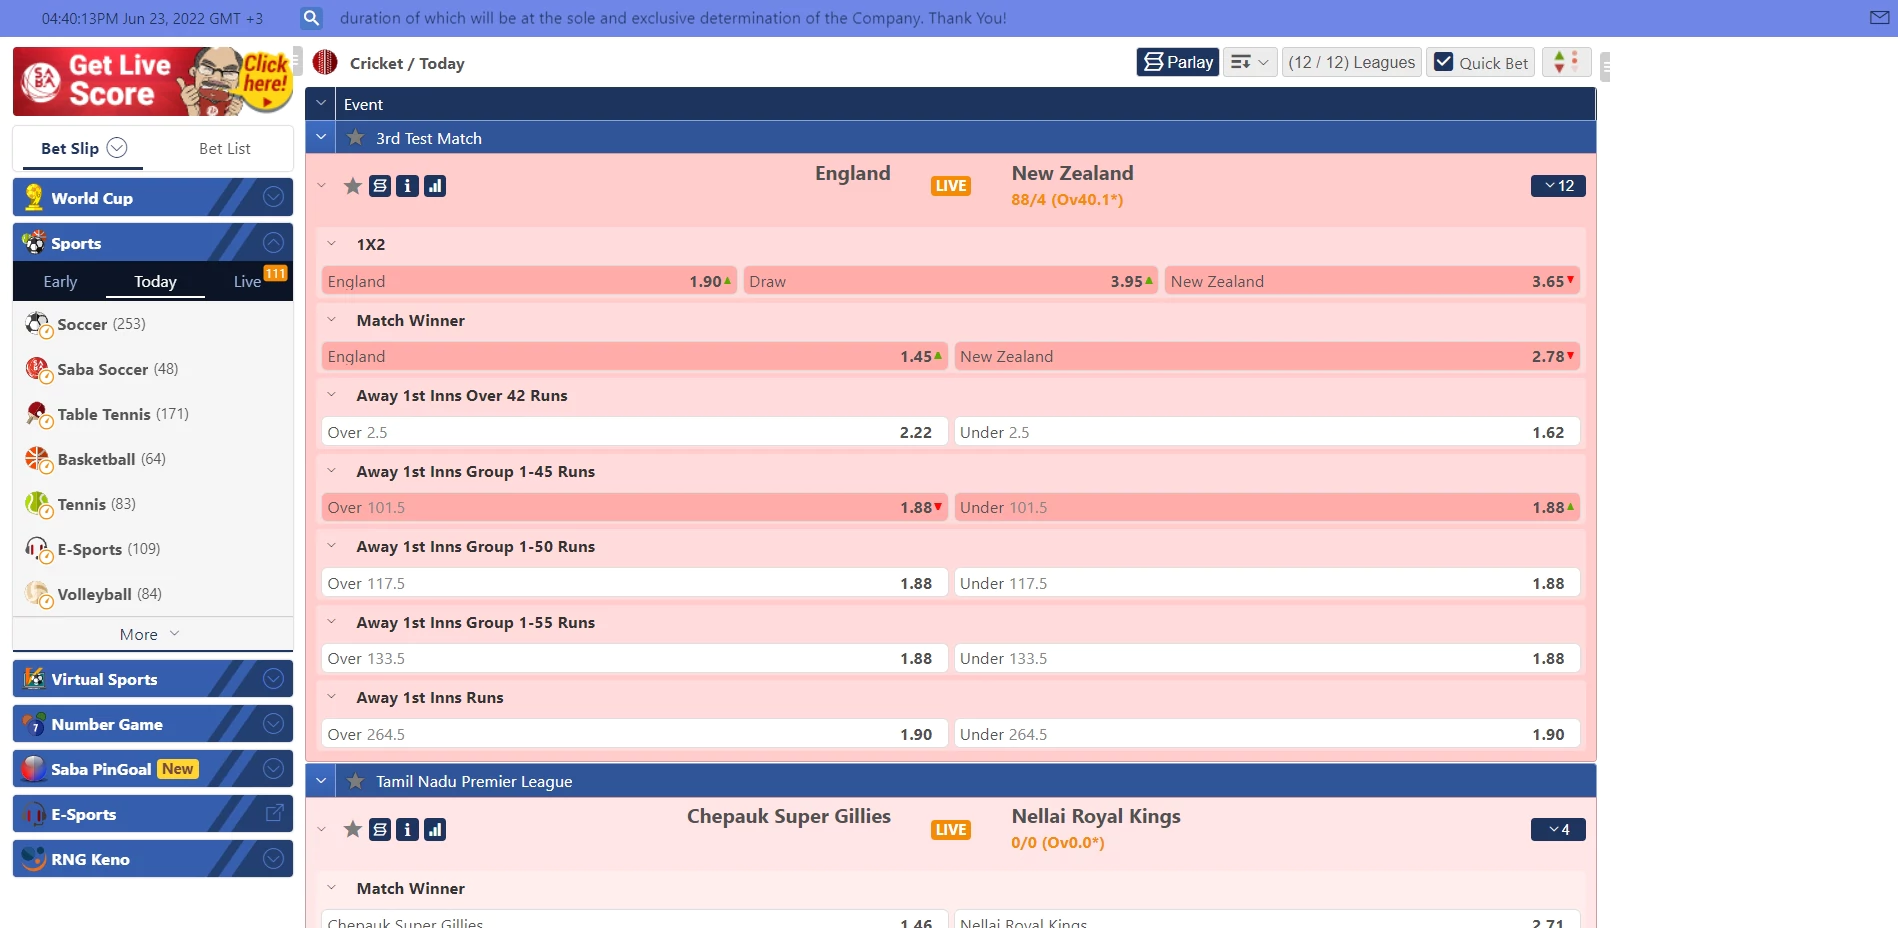Toggle the Quick Bet checkbox
This screenshot has width=1898, height=928.
click(x=1444, y=62)
